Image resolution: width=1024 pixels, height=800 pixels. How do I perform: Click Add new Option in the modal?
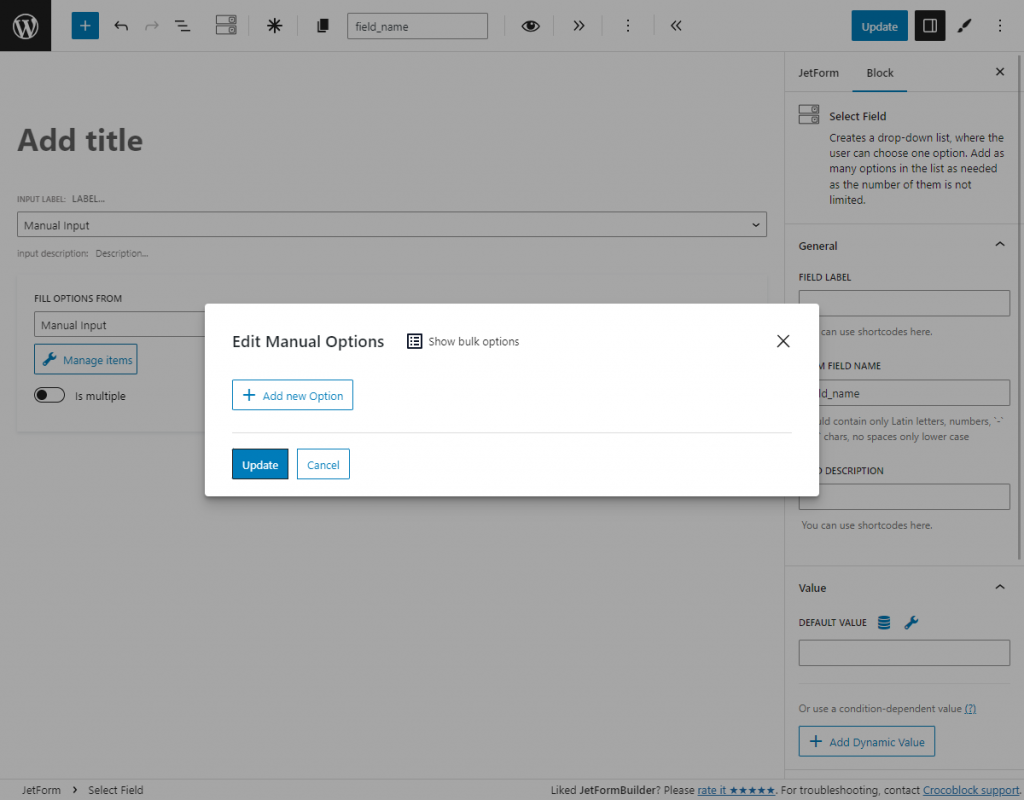(292, 395)
